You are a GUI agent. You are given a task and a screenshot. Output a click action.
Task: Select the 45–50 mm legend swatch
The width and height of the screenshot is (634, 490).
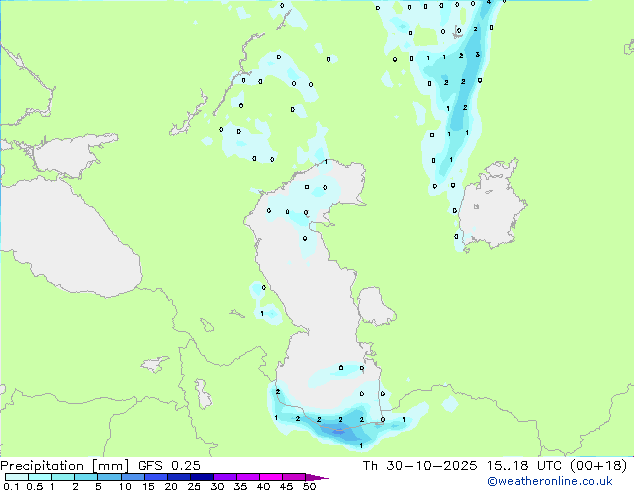pos(294,477)
